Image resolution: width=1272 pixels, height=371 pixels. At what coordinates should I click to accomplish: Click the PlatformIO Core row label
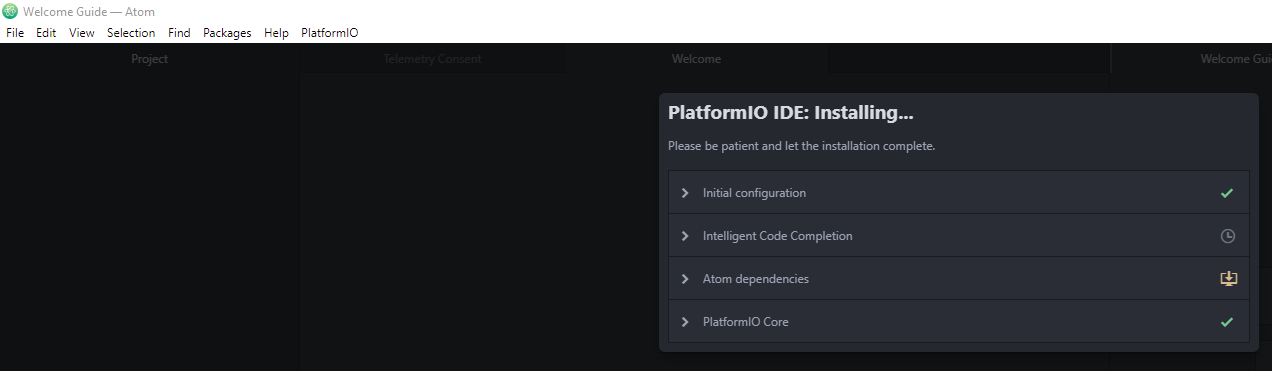point(746,322)
